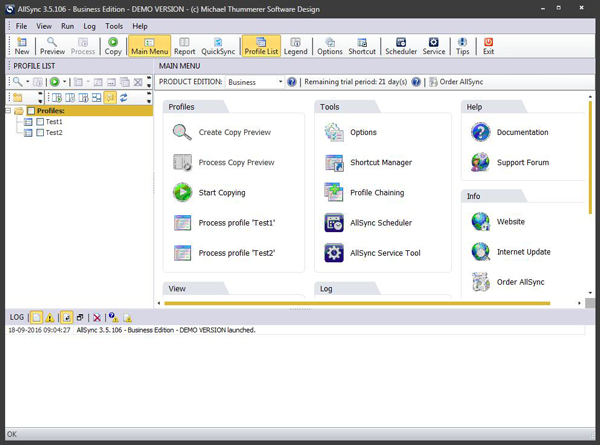Open Profile Chaining

click(x=364, y=192)
